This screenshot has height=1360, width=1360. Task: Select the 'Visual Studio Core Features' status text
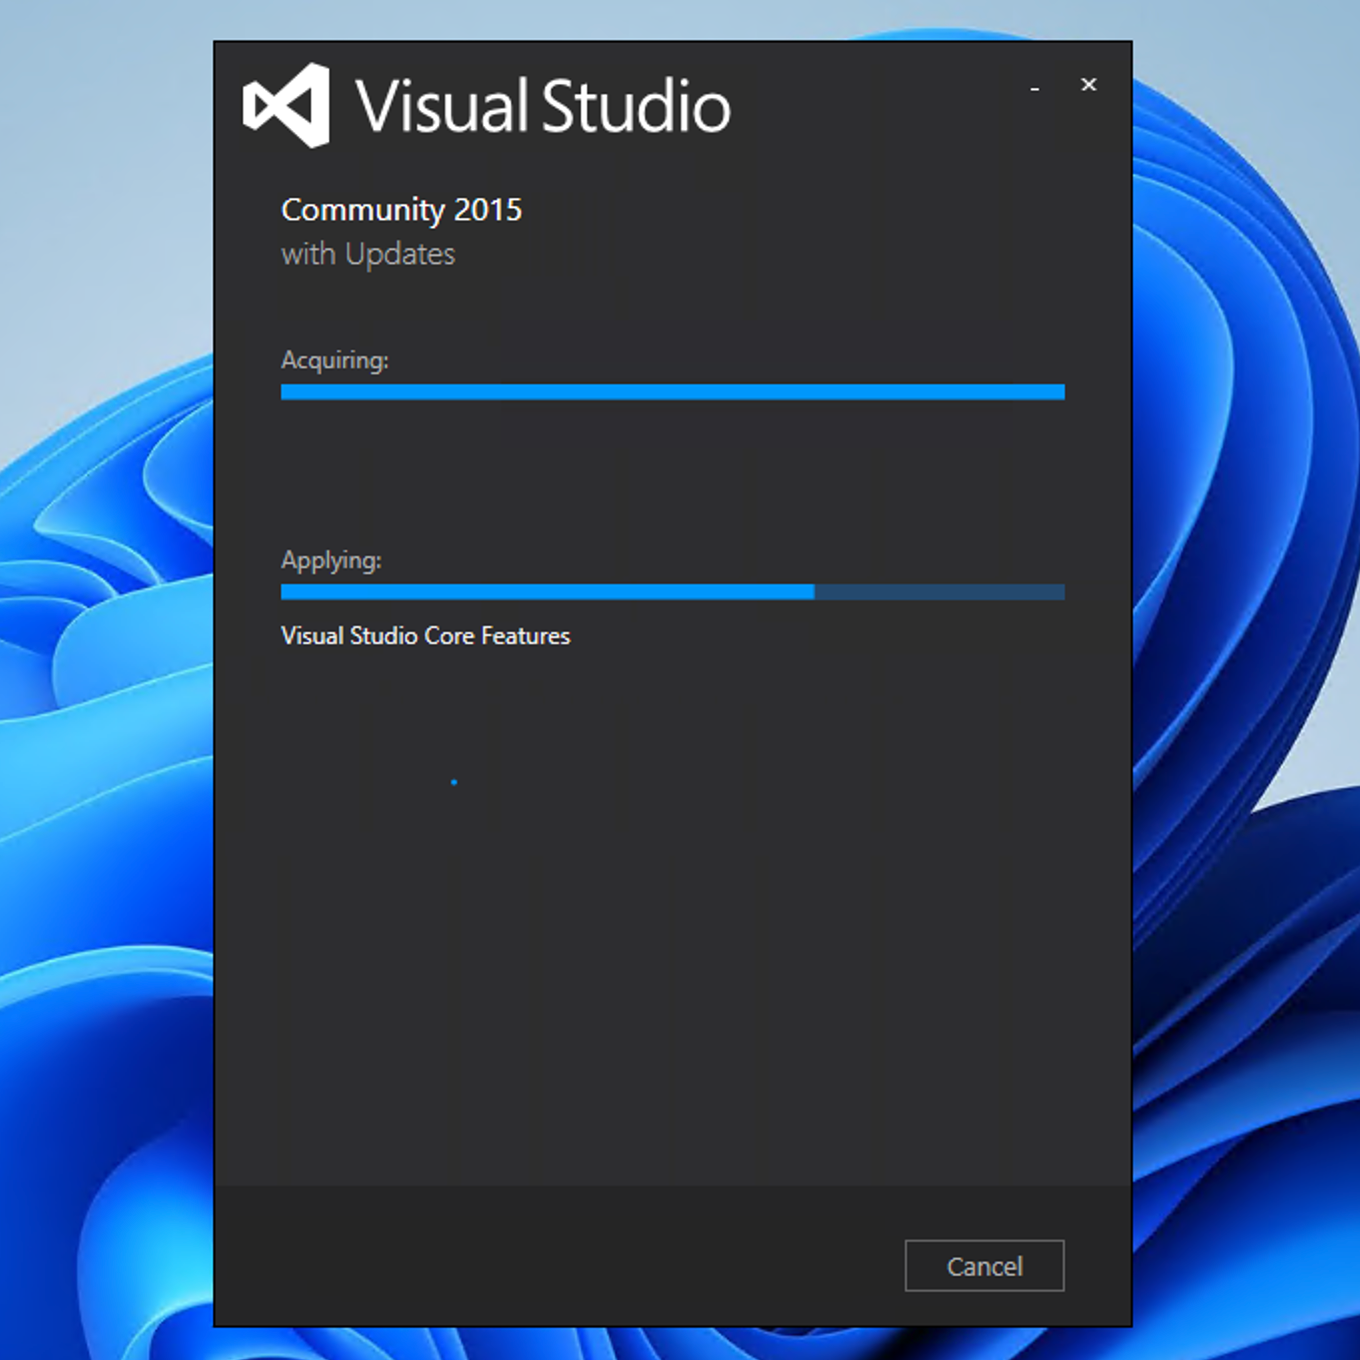[x=425, y=636]
